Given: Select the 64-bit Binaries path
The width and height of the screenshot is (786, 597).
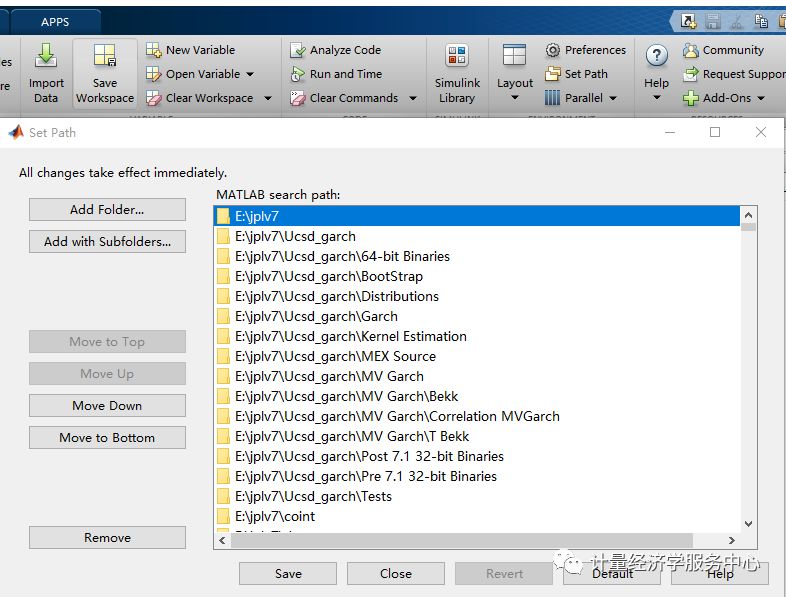Looking at the screenshot, I should coord(477,256).
